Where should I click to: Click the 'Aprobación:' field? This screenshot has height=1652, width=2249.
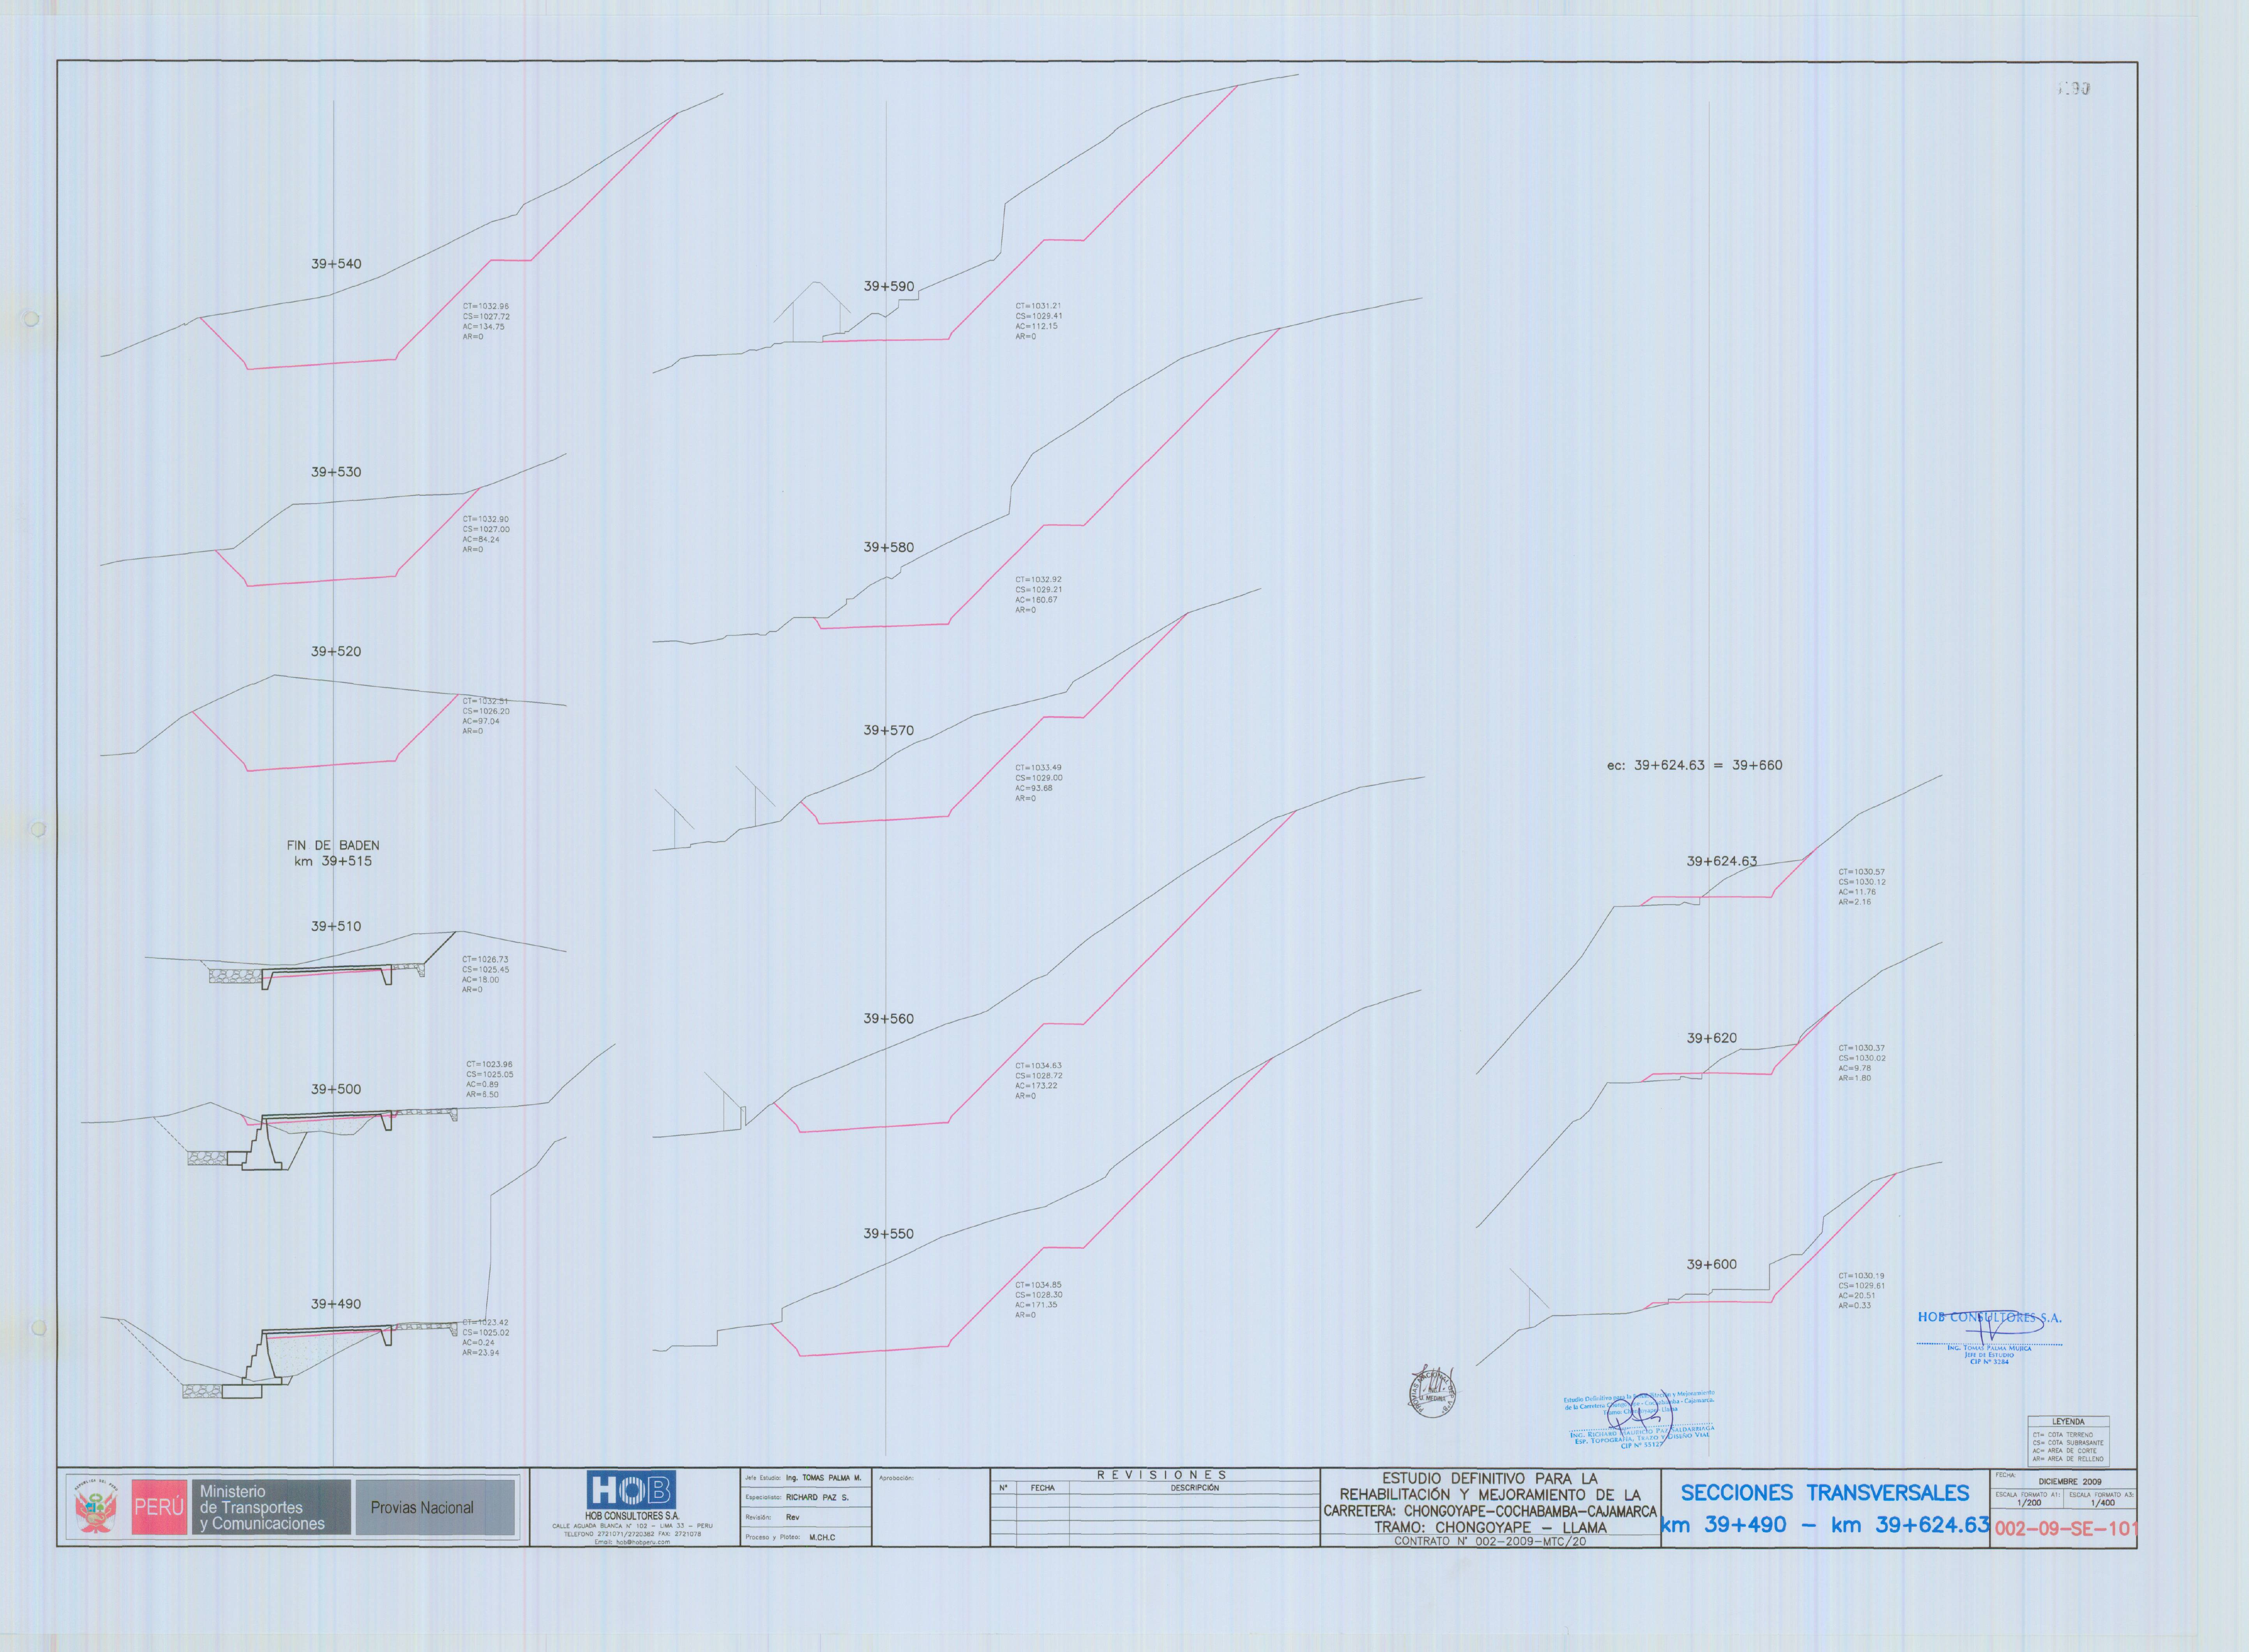click(x=930, y=1507)
